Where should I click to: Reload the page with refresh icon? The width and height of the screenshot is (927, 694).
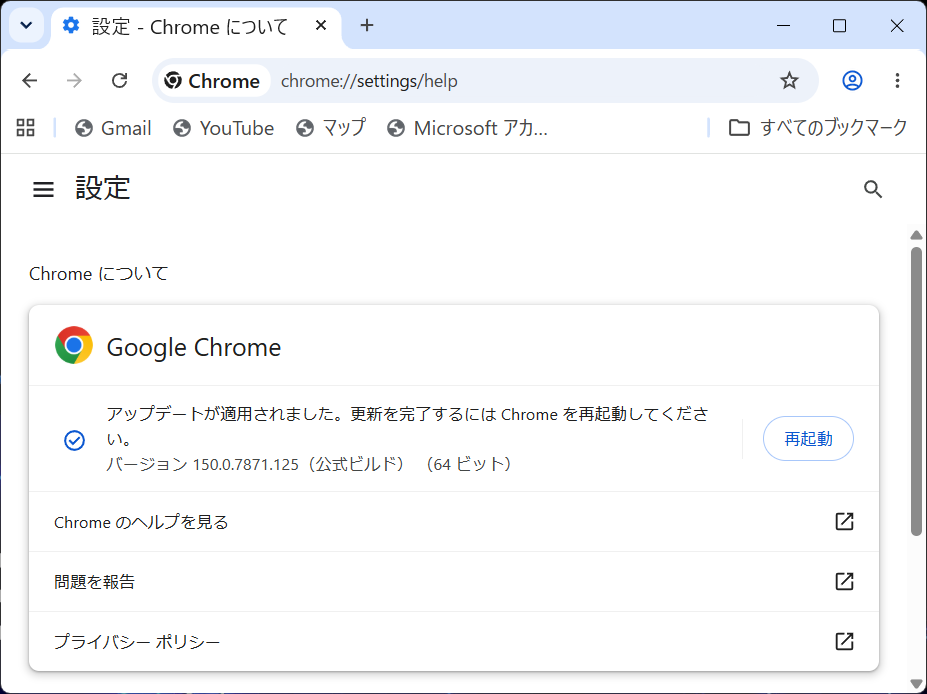pyautogui.click(x=119, y=80)
